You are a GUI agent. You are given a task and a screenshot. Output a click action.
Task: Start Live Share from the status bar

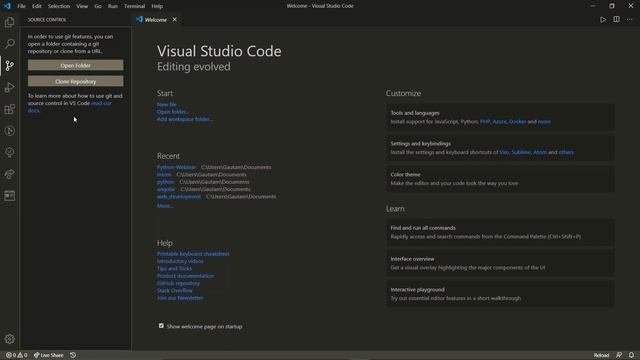click(49, 355)
